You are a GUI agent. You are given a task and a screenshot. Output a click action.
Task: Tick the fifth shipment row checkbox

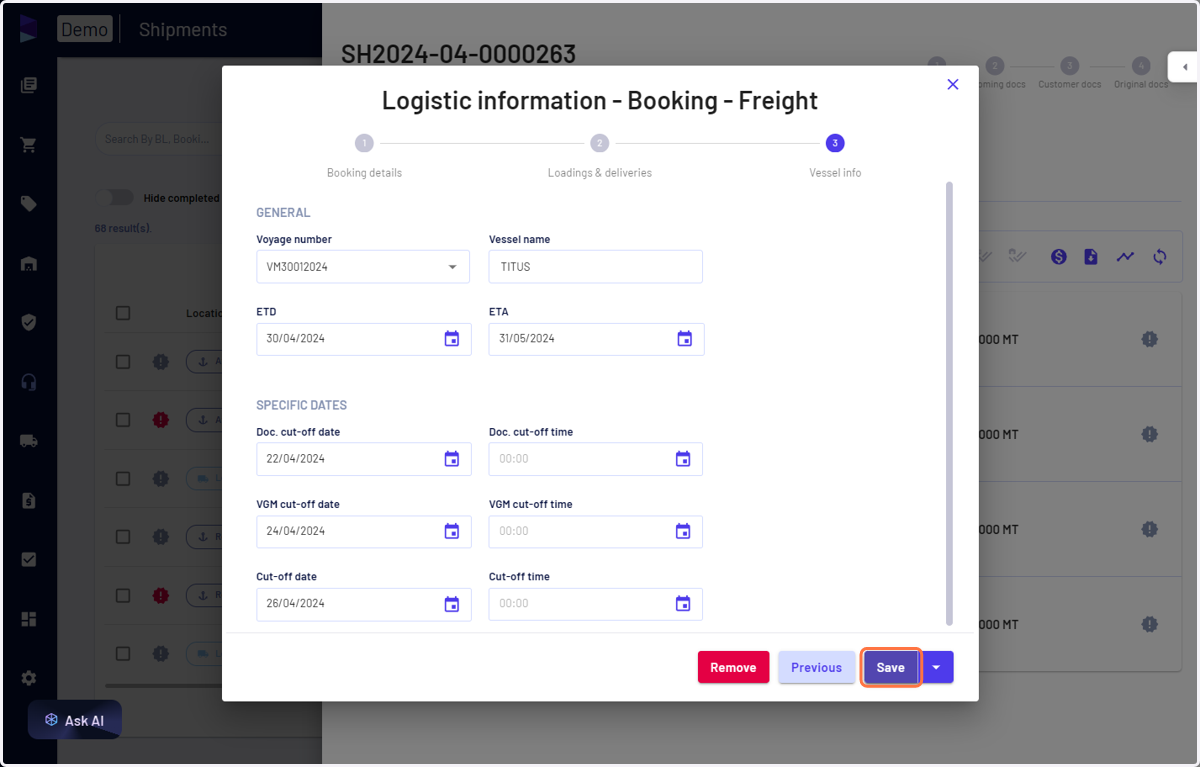123,596
